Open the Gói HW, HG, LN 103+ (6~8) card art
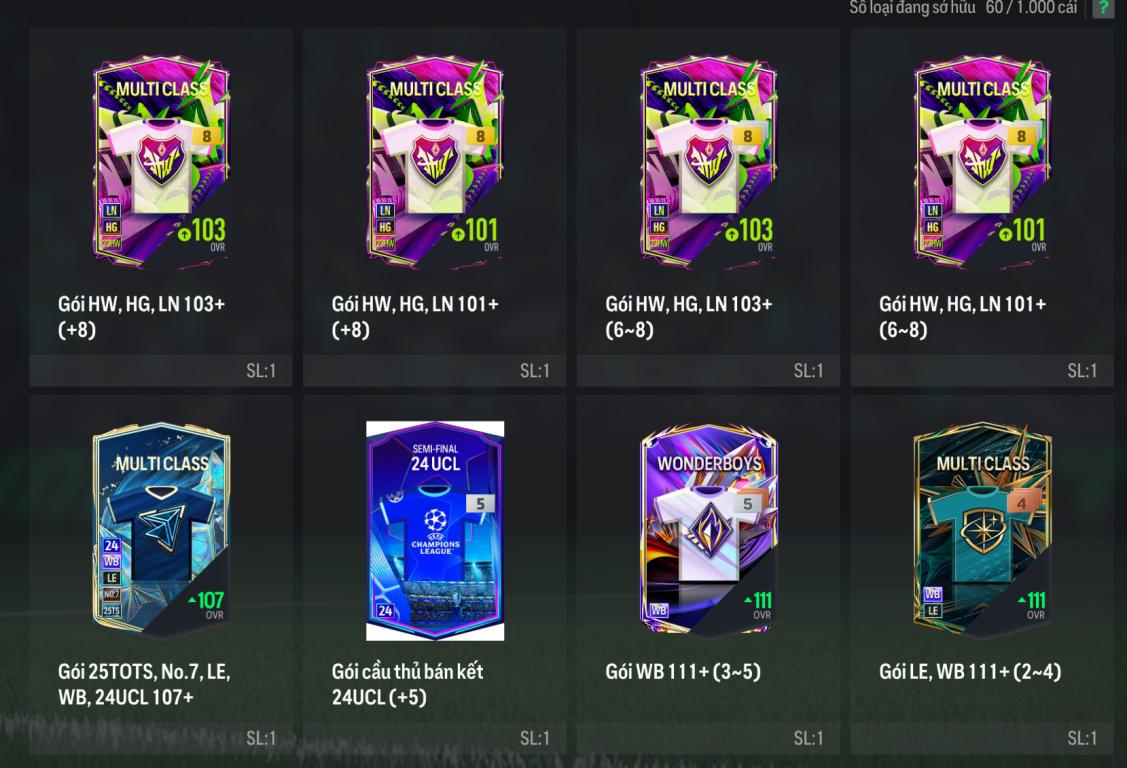 [709, 162]
